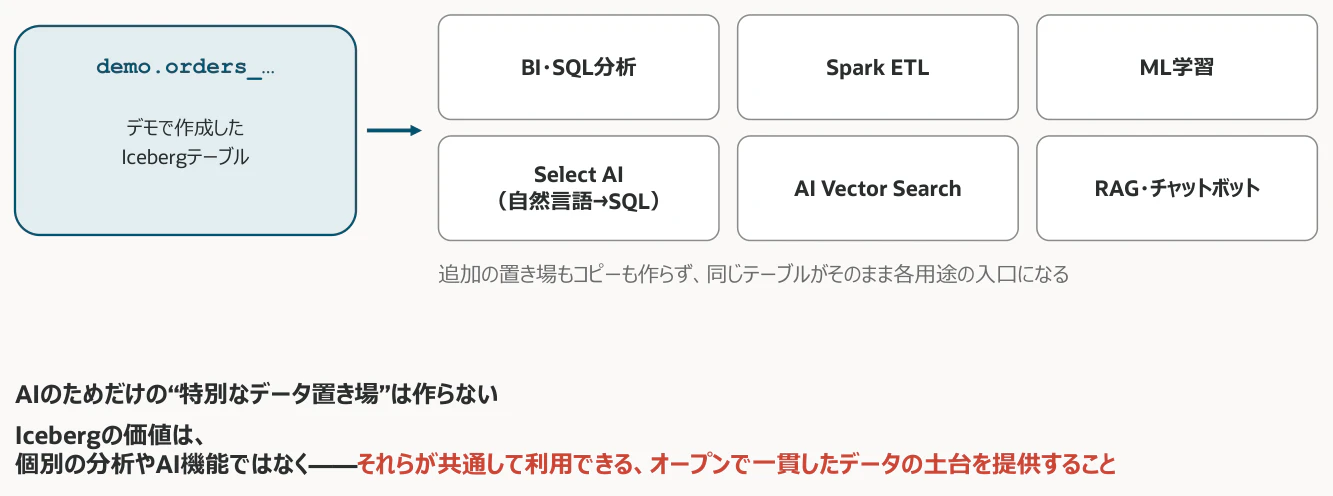Image resolution: width=1333 pixels, height=496 pixels.
Task: Click the Icebergテーブル label in the card
Action: (x=185, y=157)
